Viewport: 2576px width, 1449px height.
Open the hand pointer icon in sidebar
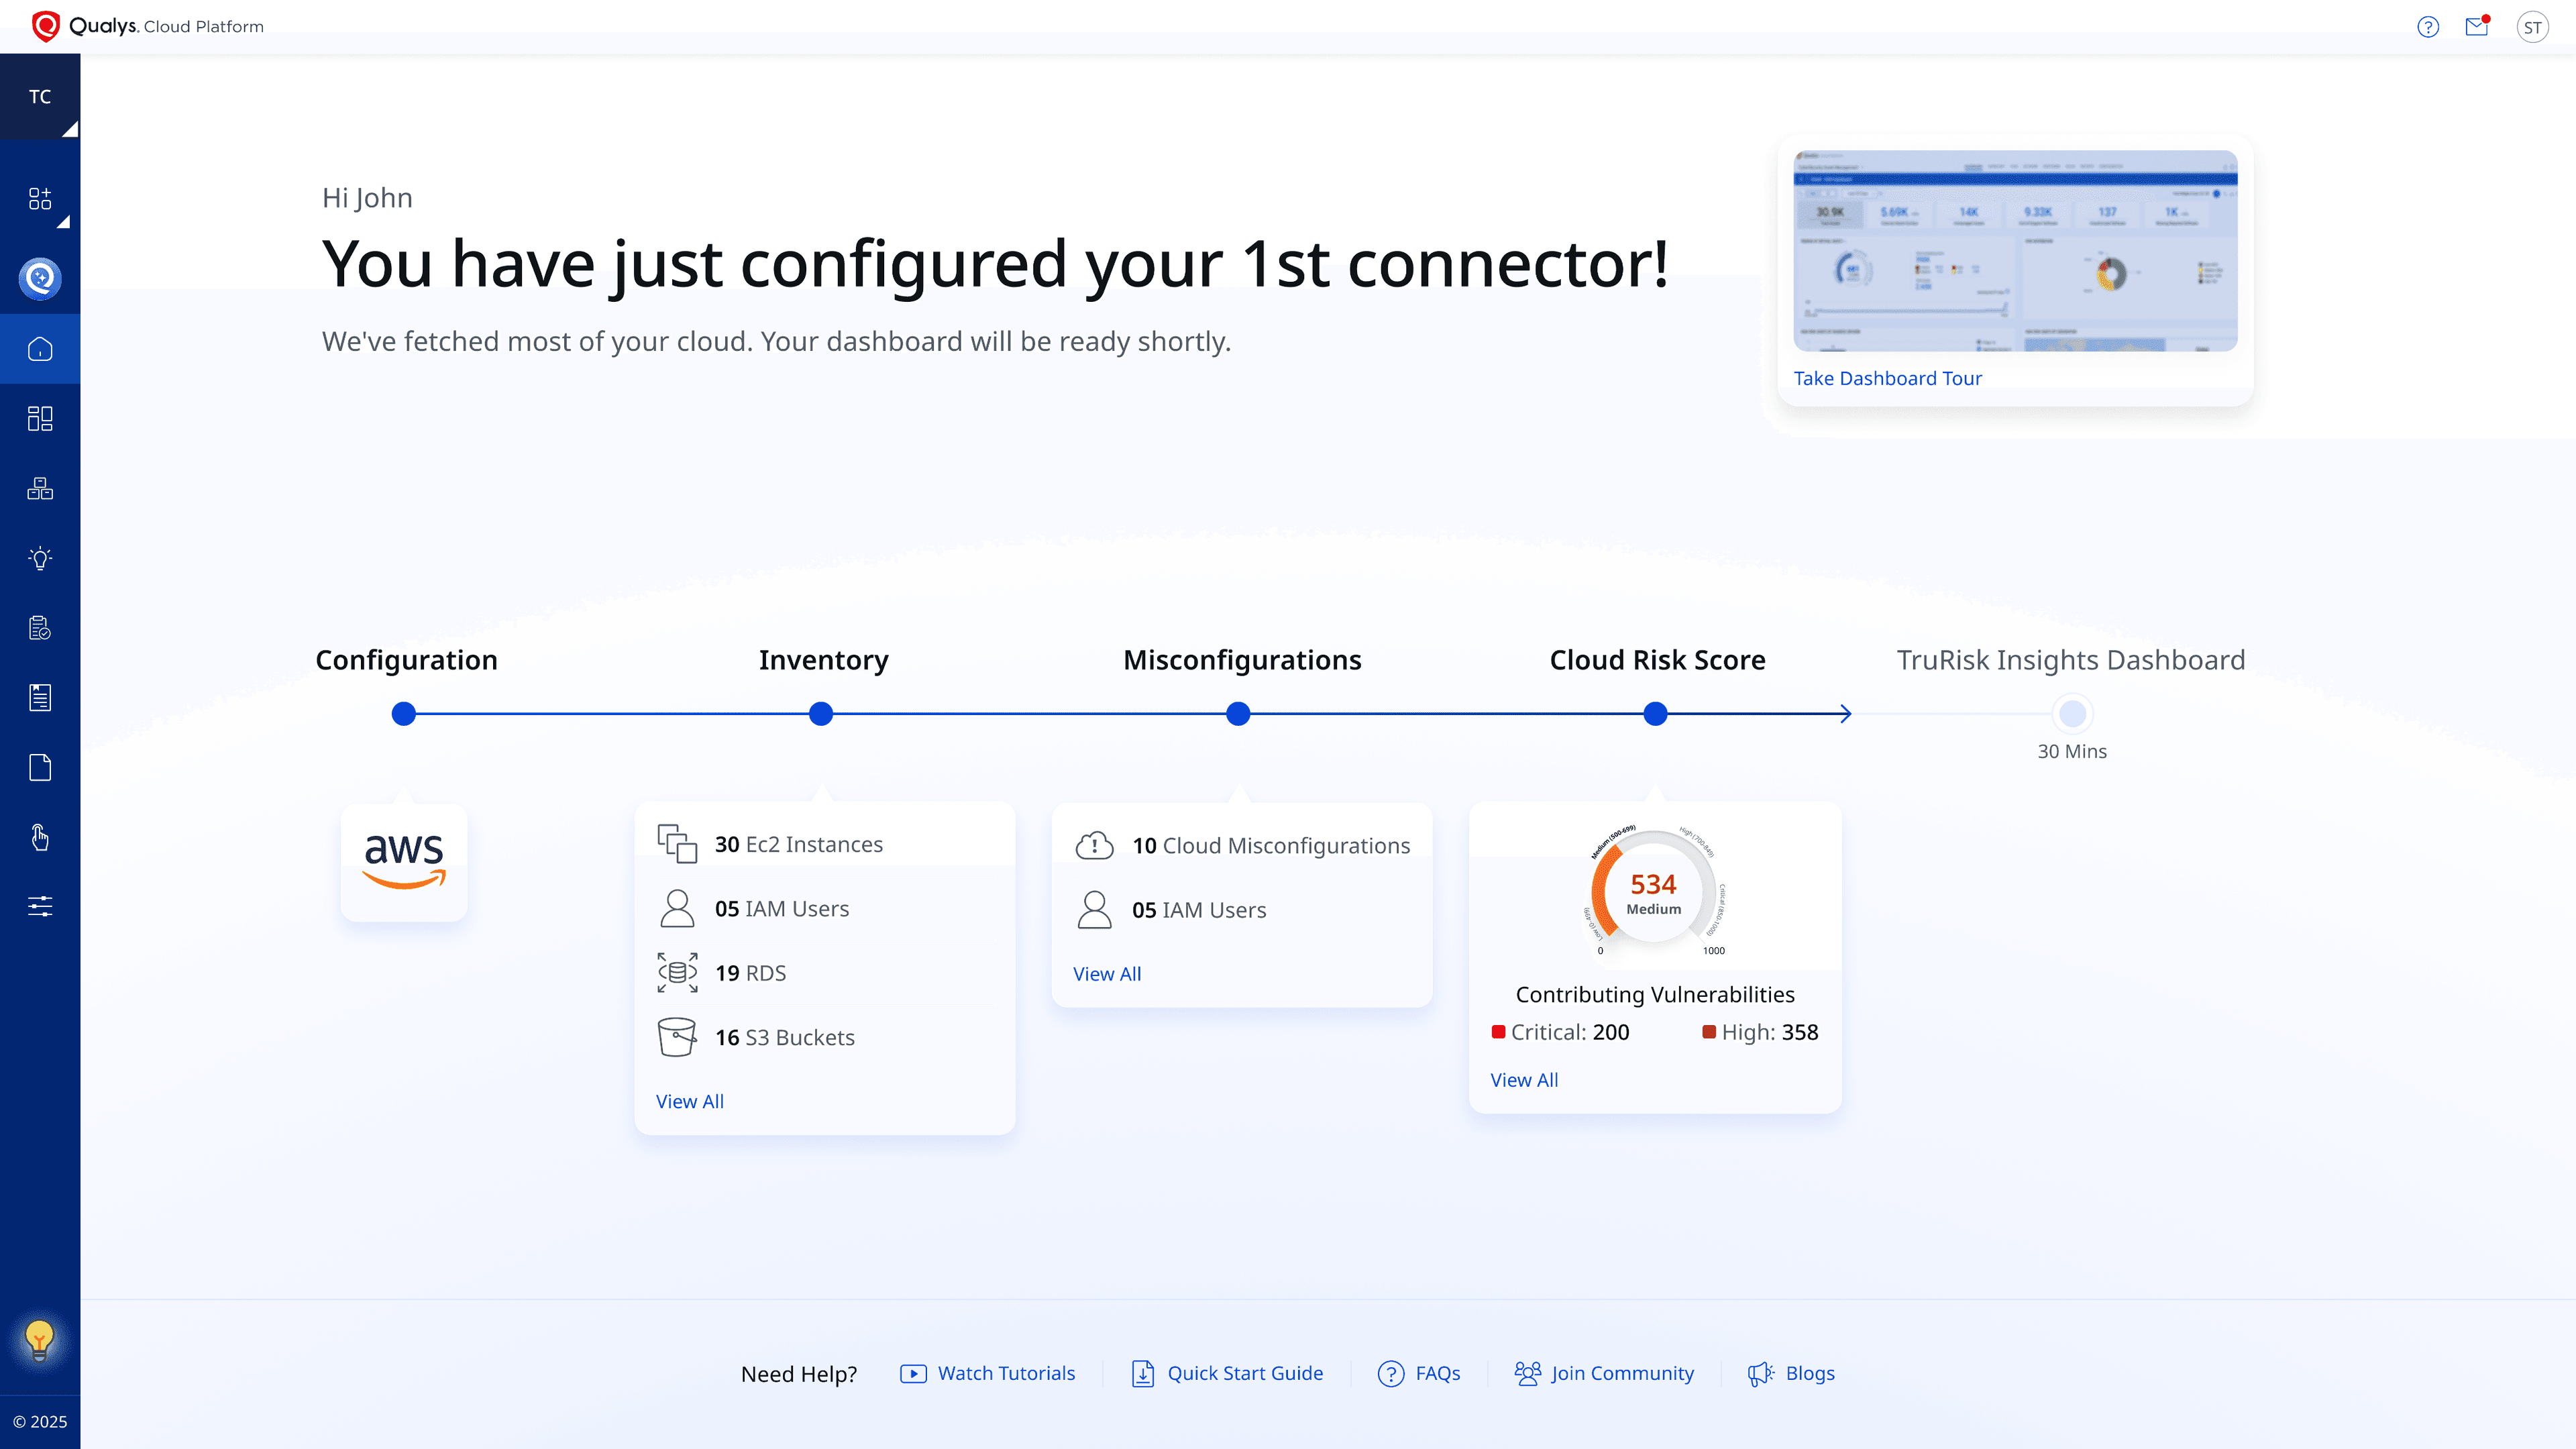click(40, 837)
